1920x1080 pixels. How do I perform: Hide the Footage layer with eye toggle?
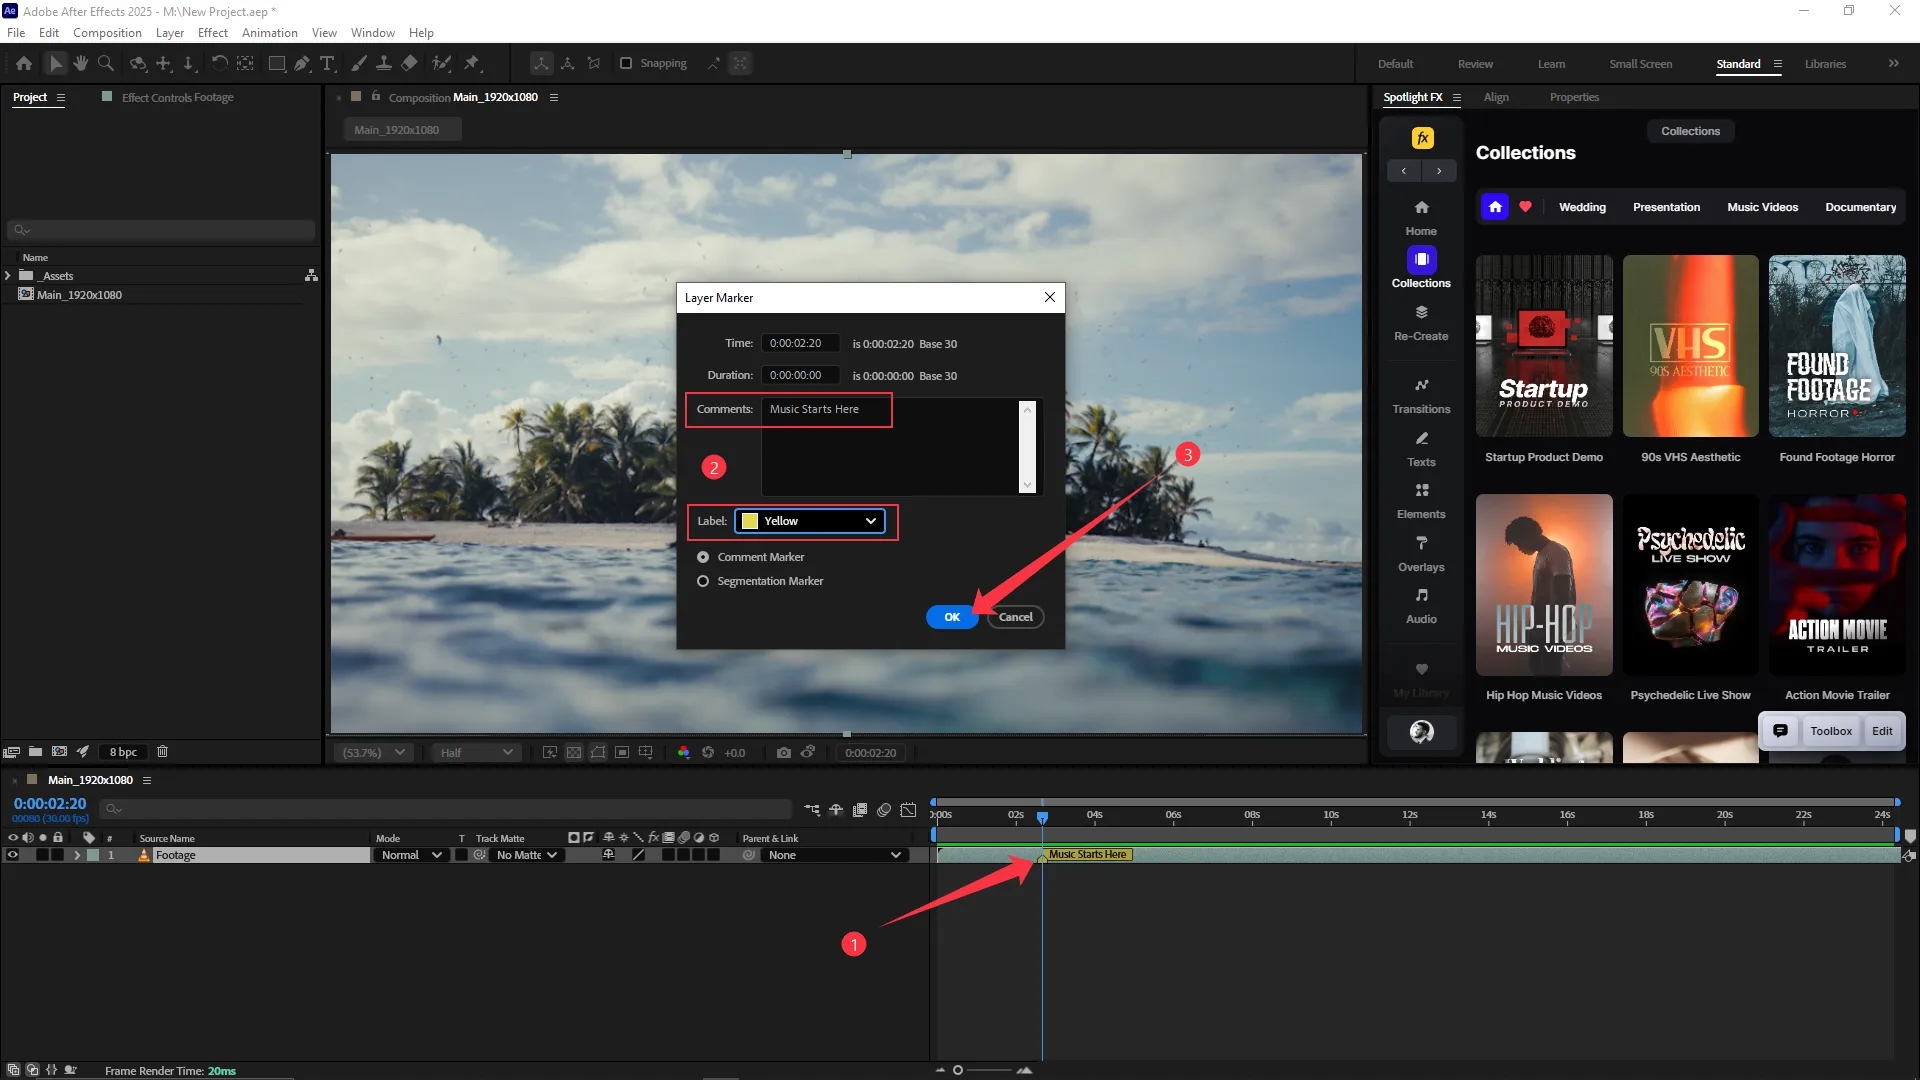click(x=13, y=855)
